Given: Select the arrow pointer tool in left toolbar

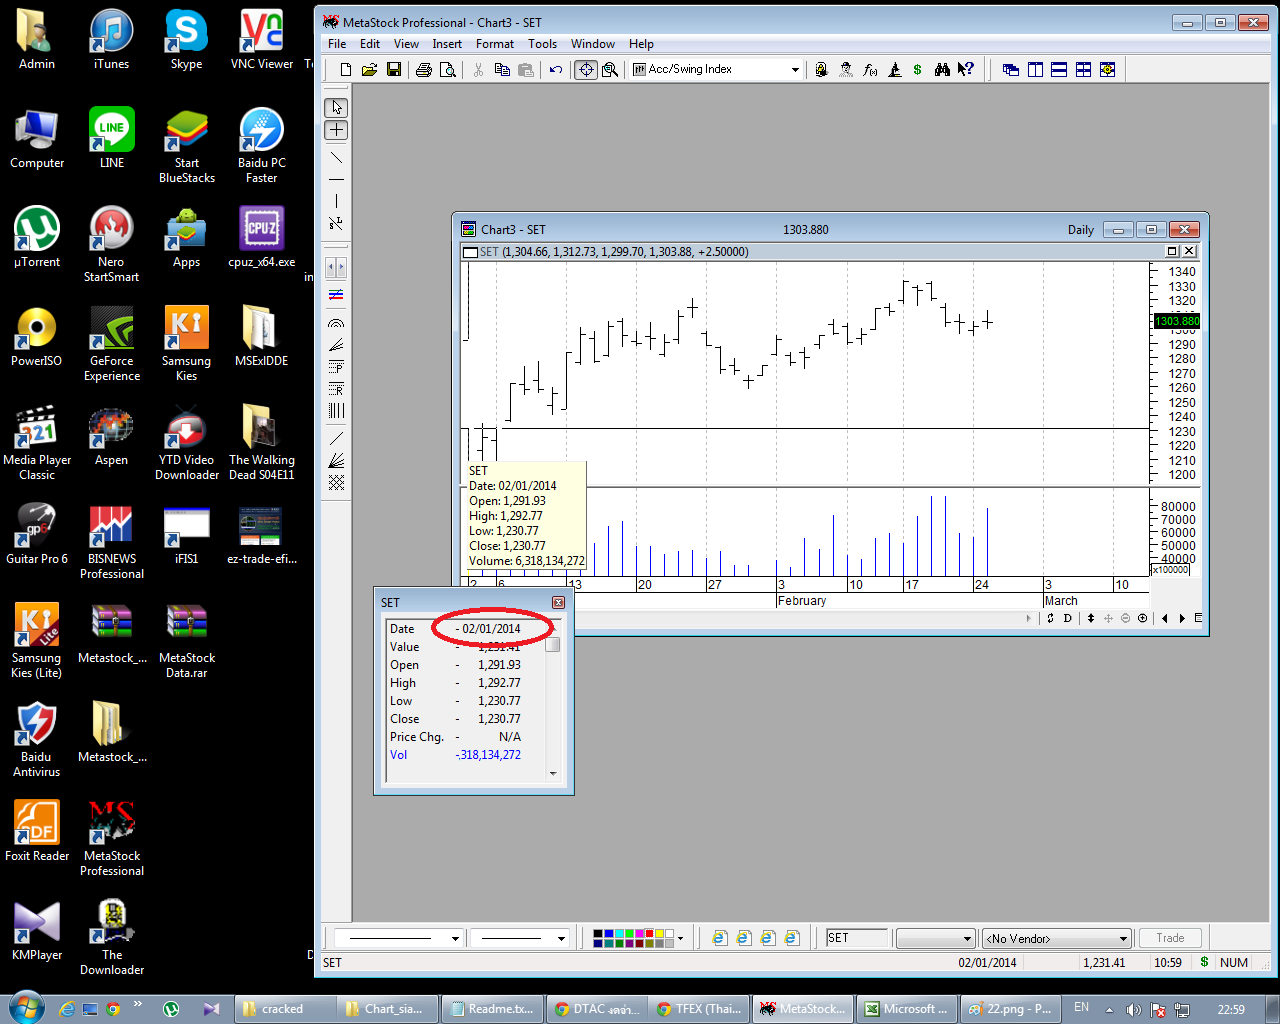Looking at the screenshot, I should [337, 107].
